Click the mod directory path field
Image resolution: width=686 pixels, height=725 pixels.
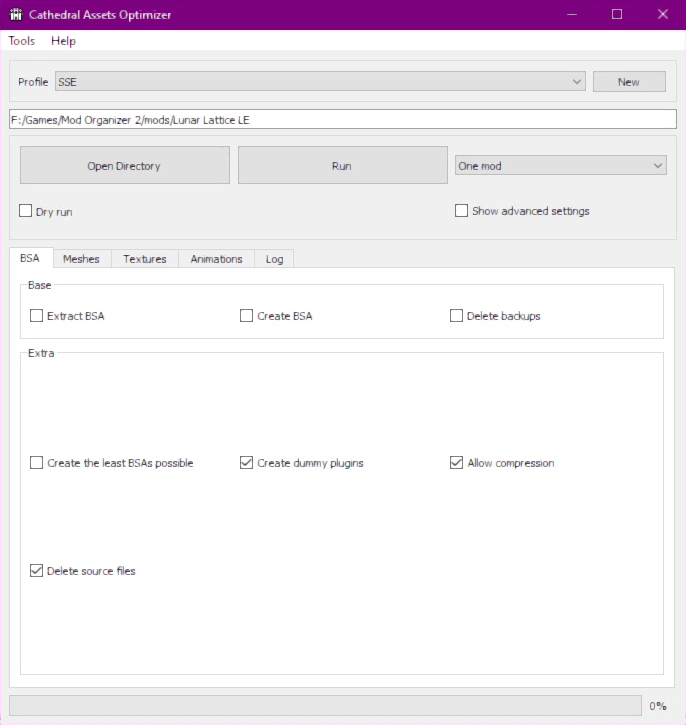coord(343,120)
